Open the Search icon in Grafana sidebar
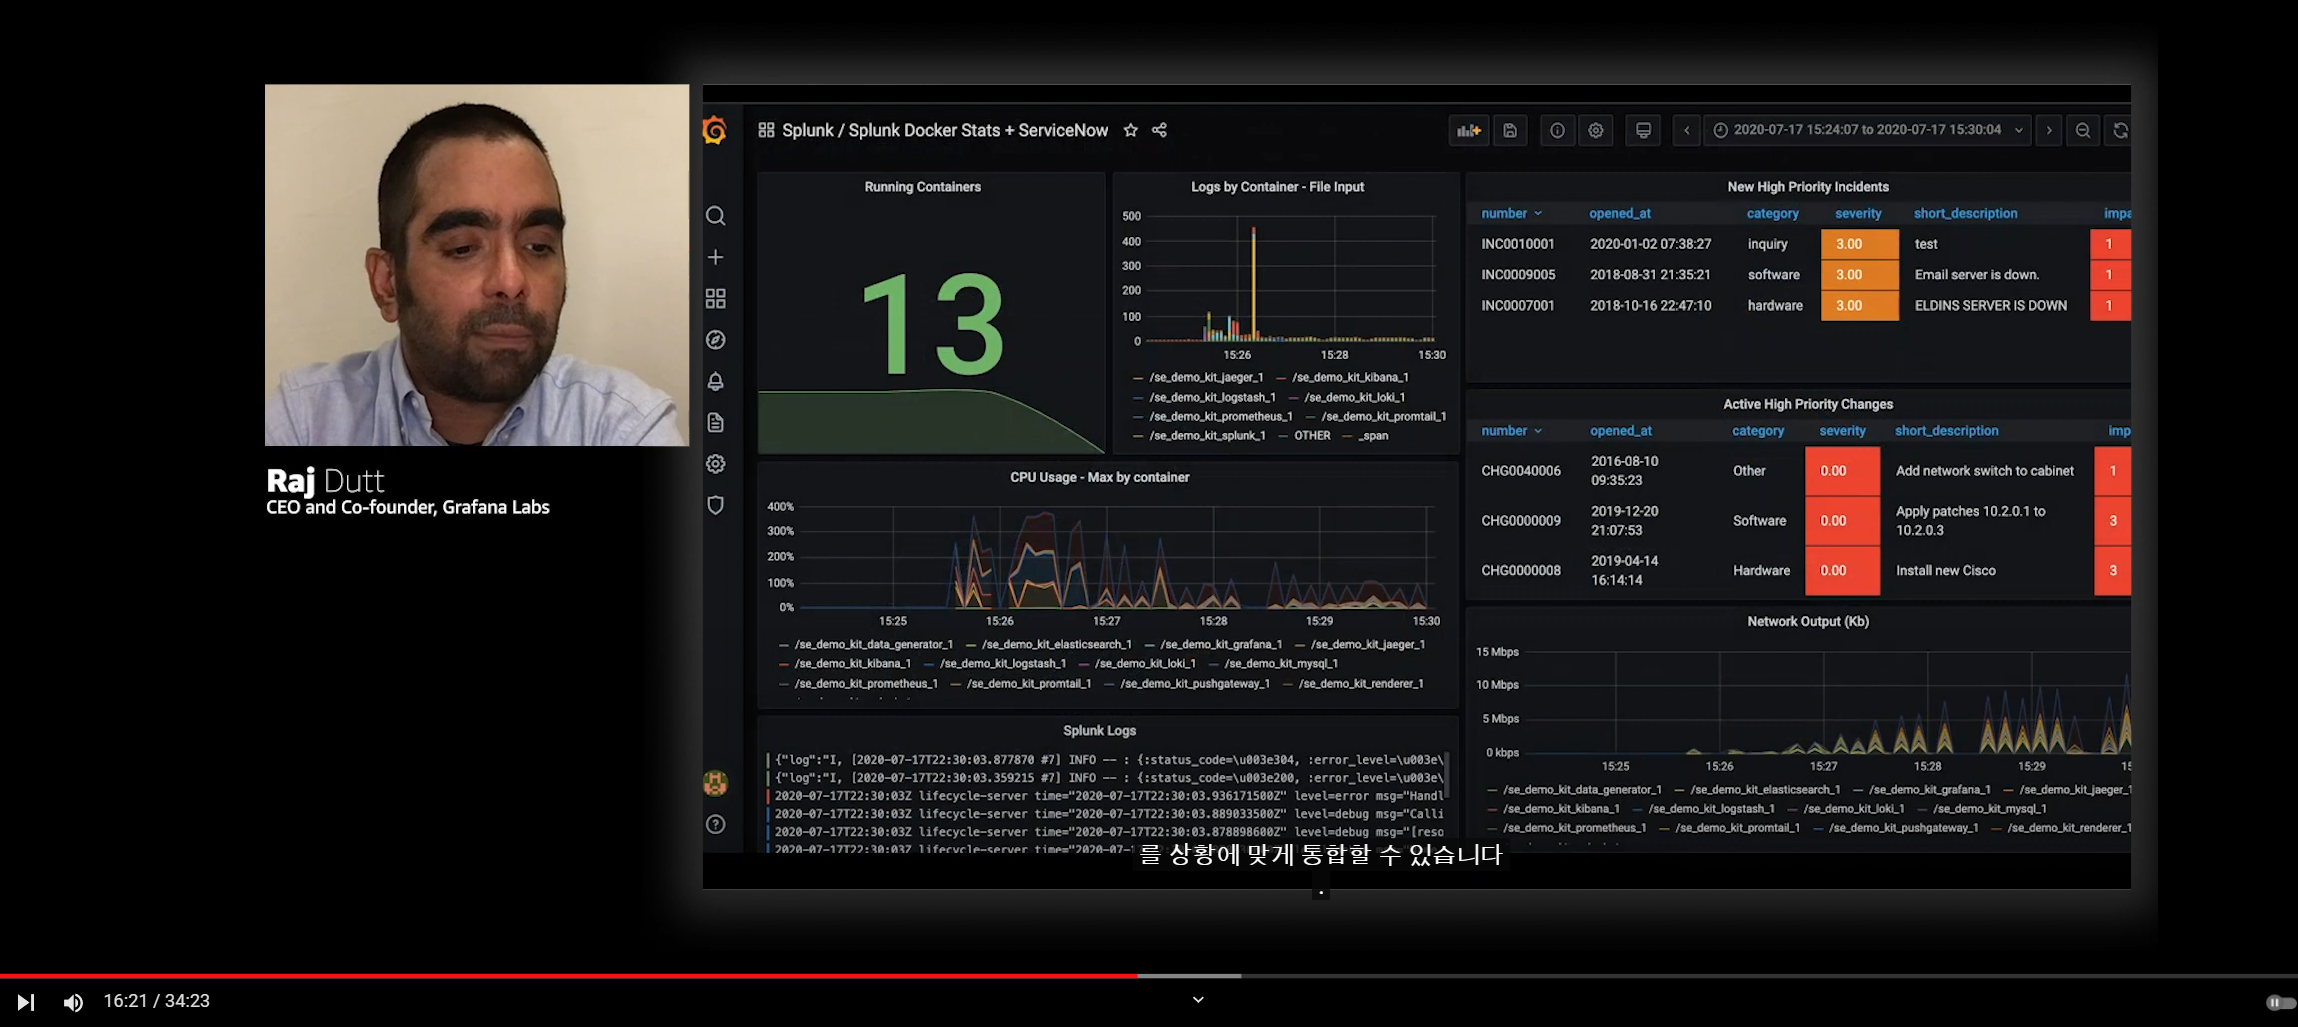Viewport: 2298px width, 1027px height. [x=715, y=216]
